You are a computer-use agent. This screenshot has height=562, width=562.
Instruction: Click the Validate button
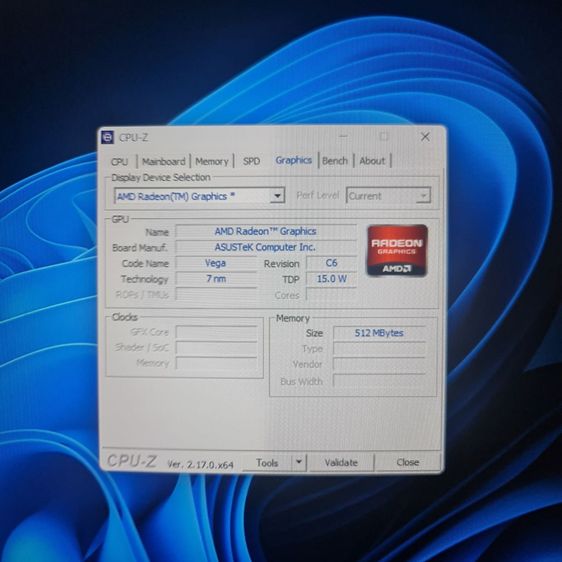341,463
